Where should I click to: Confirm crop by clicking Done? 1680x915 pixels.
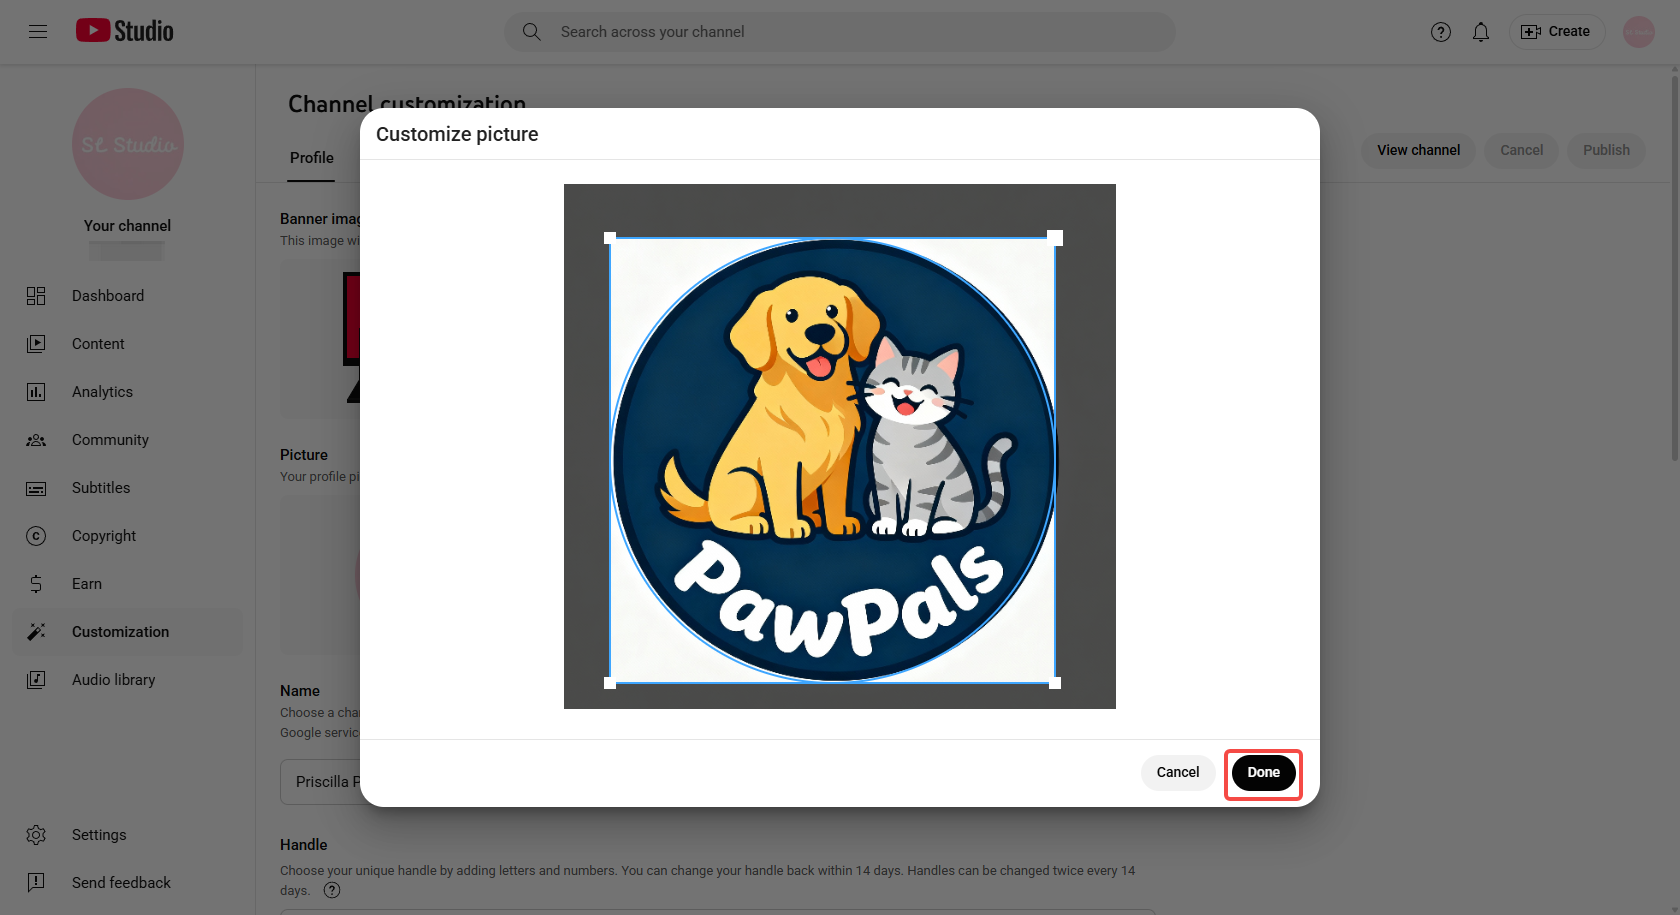(1263, 772)
